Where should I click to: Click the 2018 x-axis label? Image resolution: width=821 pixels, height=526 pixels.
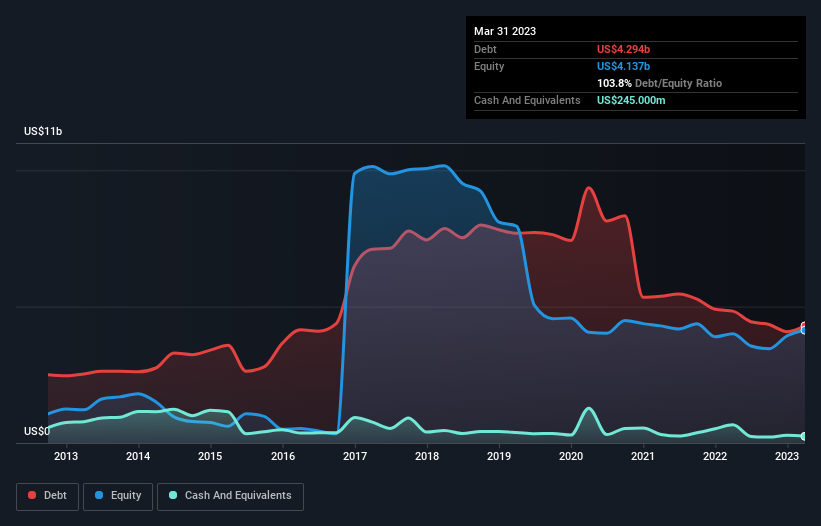tap(427, 456)
